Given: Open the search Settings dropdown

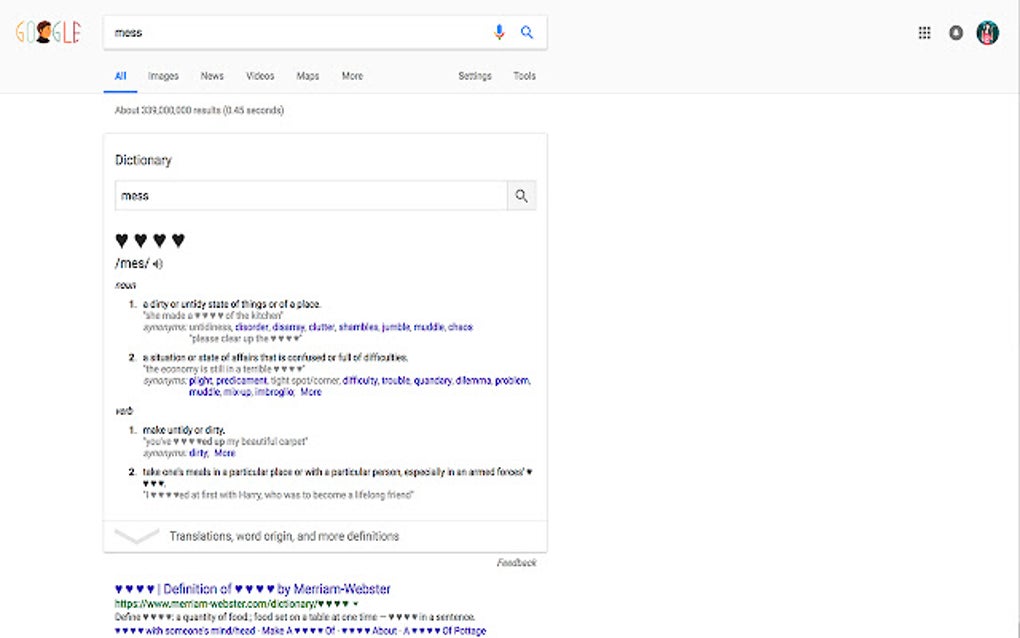Looking at the screenshot, I should click(474, 76).
